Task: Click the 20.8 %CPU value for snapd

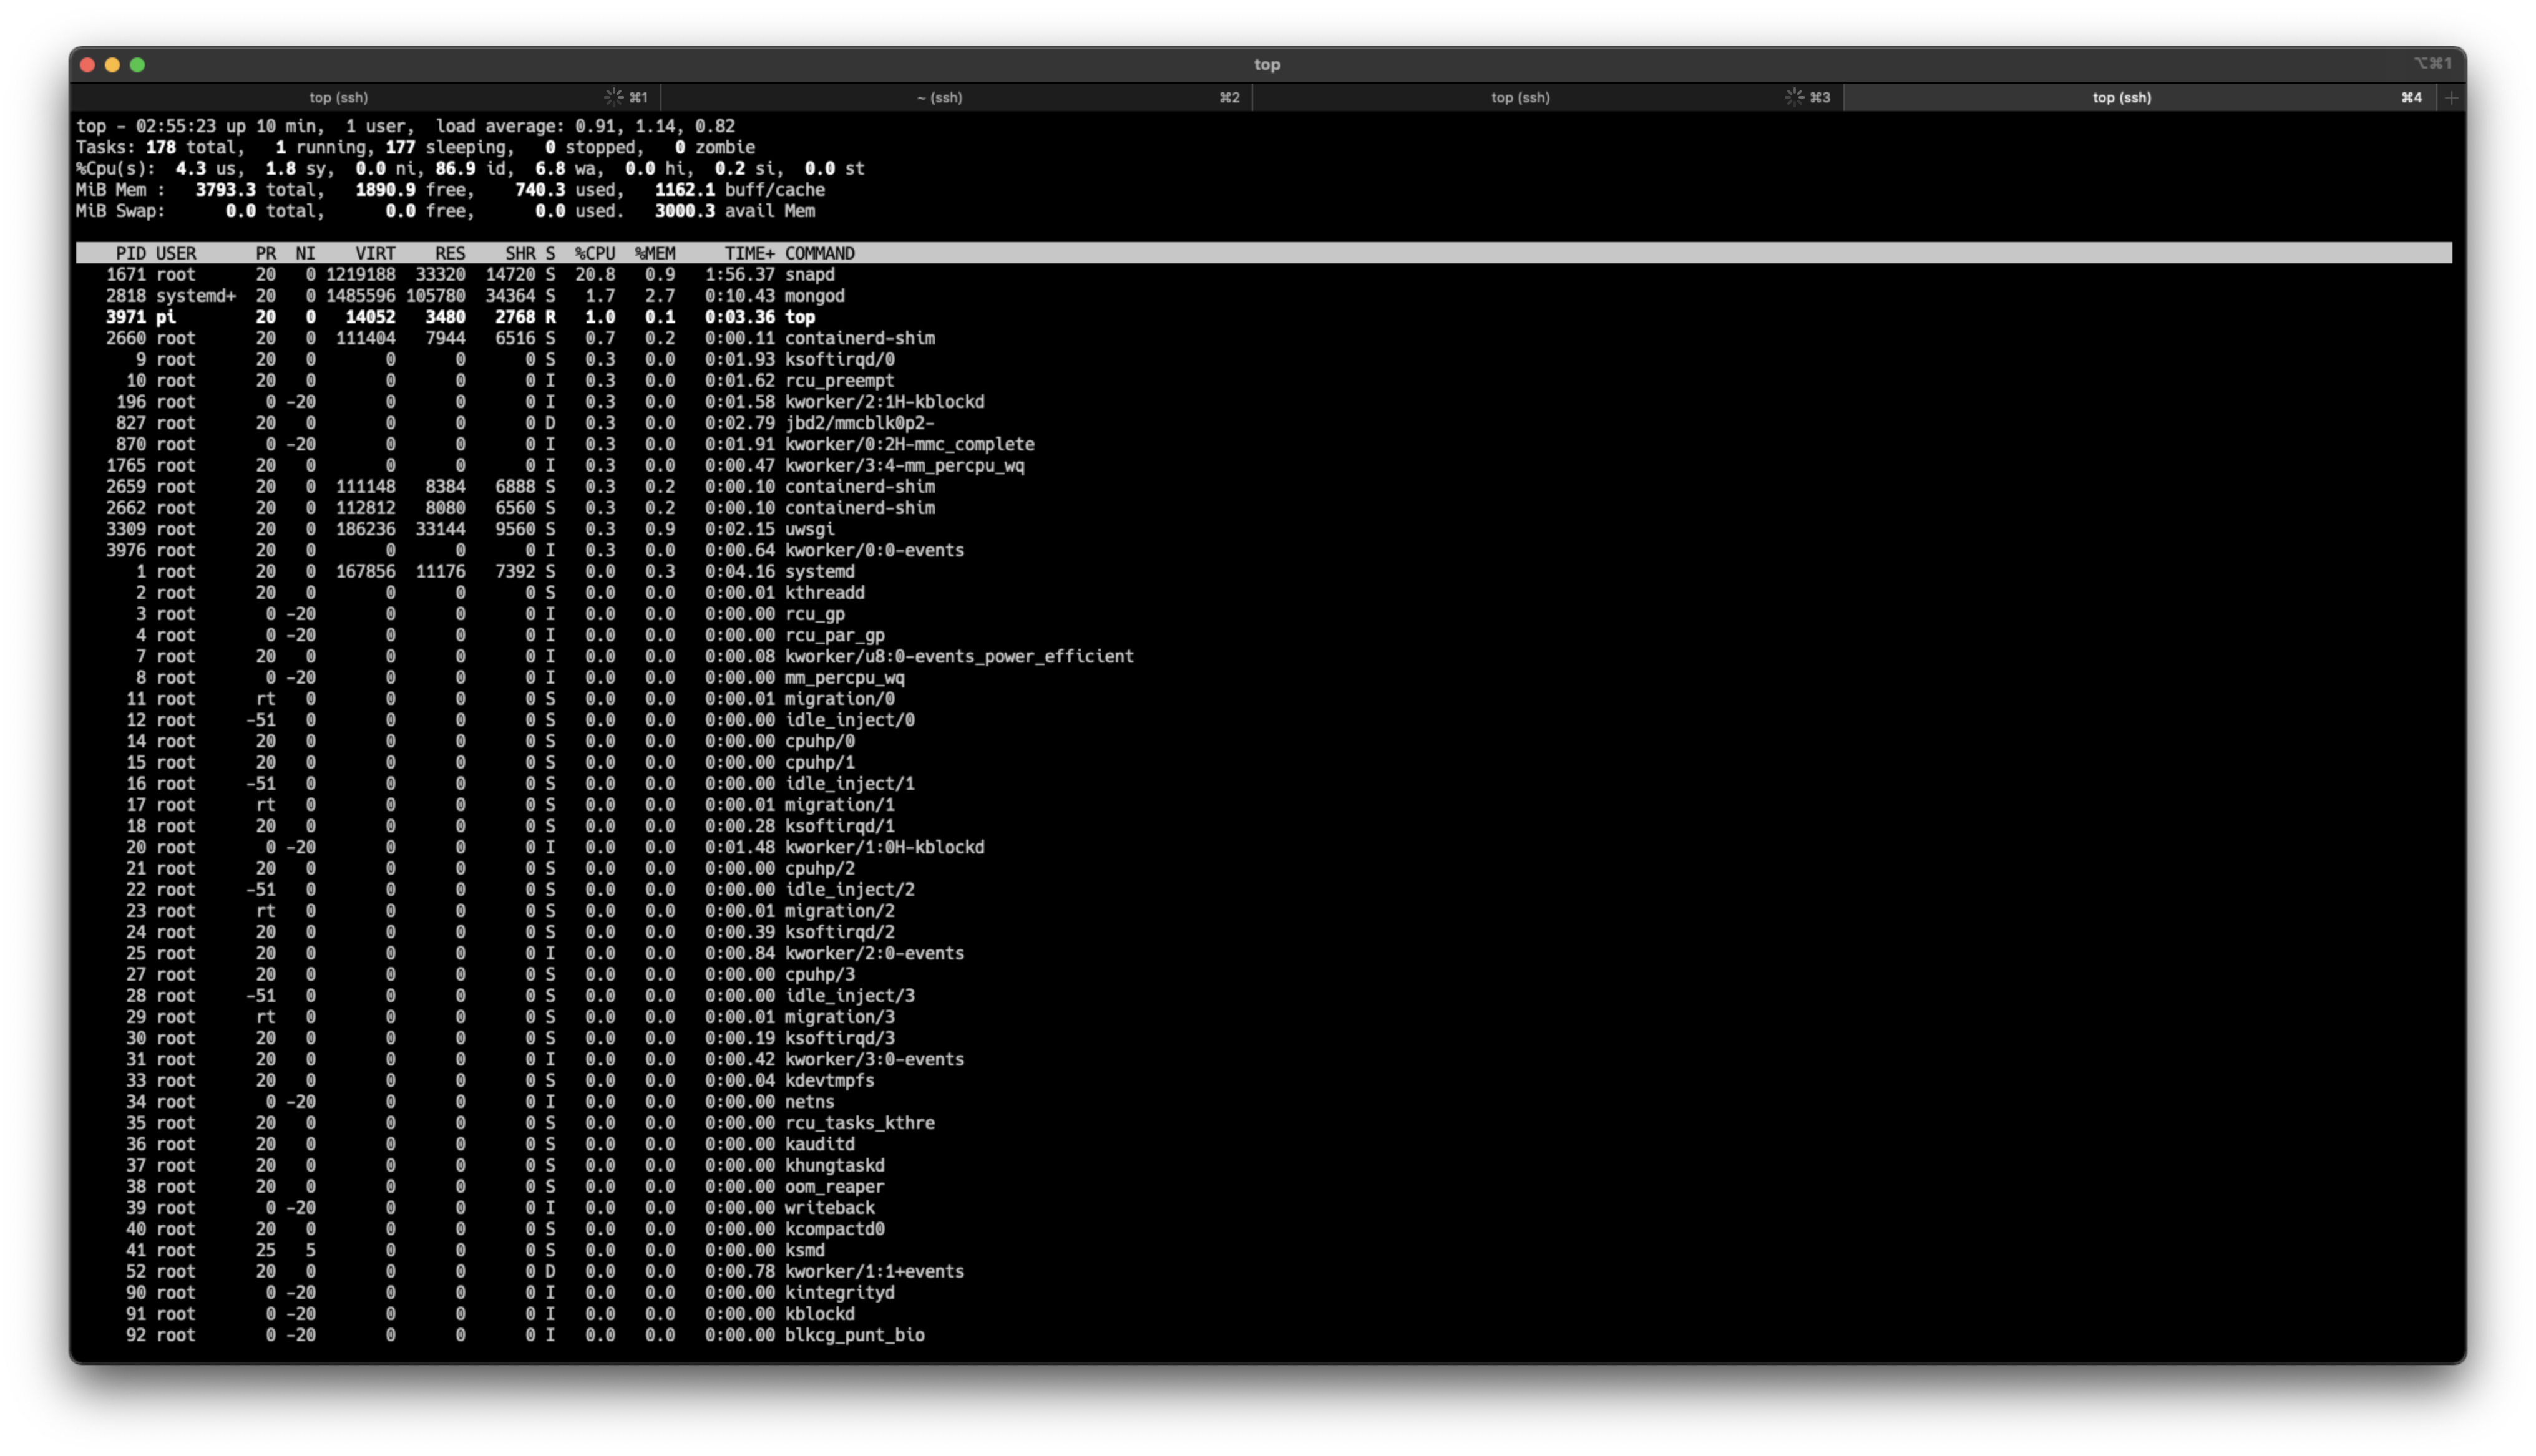Action: click(x=595, y=274)
